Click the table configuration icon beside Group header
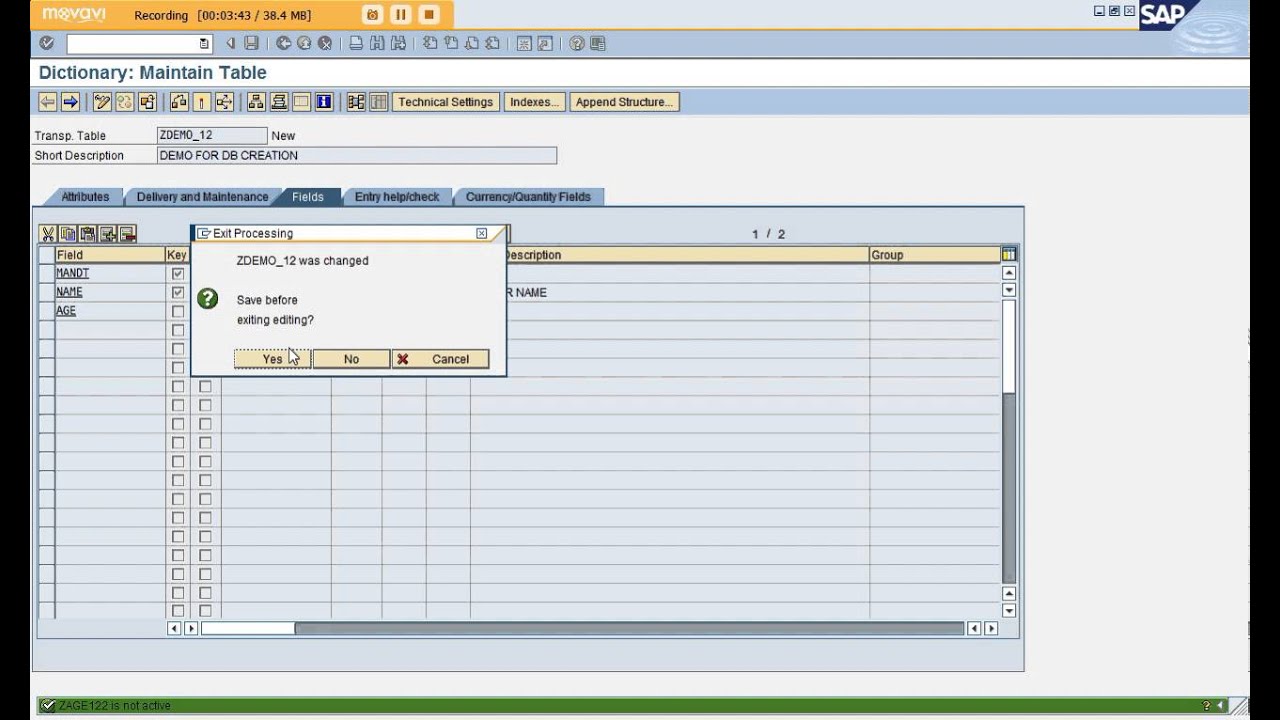Screen dimensions: 1280x720 (x=1009, y=255)
